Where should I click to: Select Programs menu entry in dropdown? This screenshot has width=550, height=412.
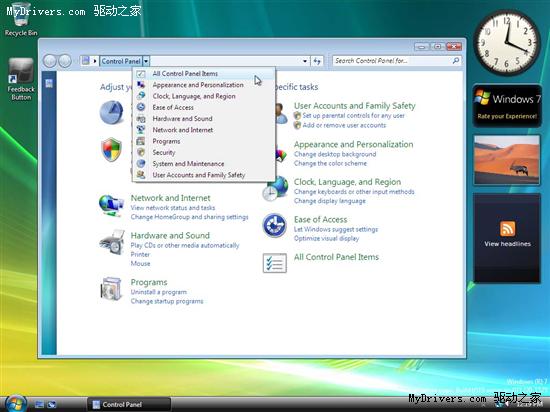point(203,141)
